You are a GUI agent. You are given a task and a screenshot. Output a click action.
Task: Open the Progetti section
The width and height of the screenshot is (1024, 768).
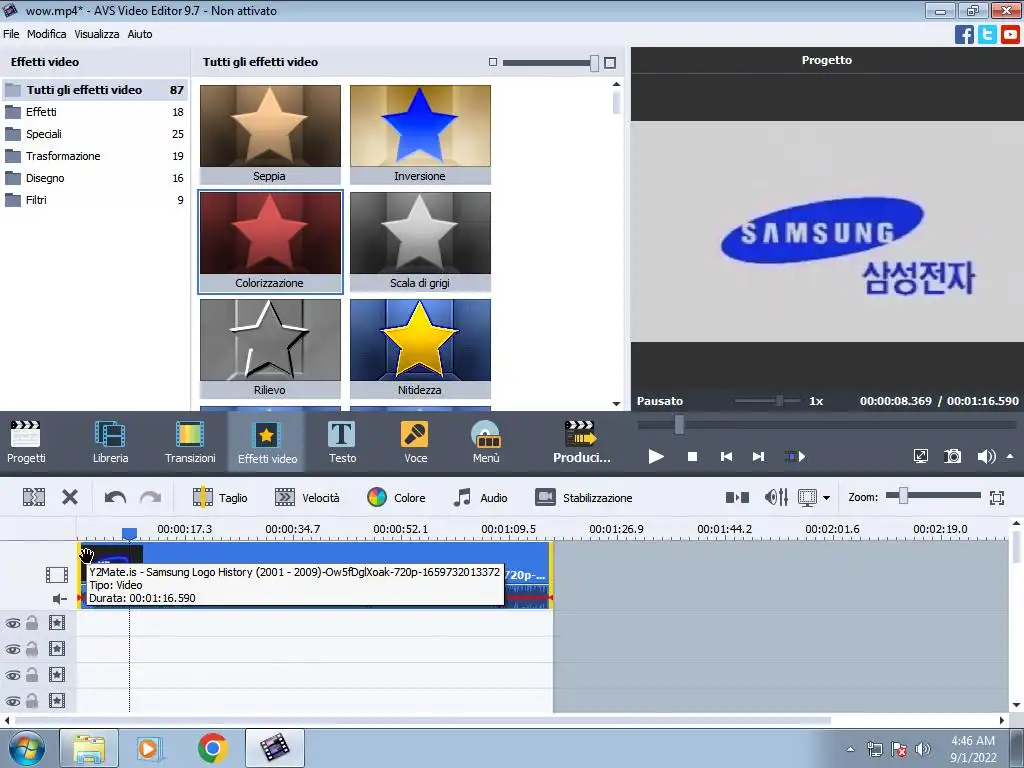coord(26,441)
